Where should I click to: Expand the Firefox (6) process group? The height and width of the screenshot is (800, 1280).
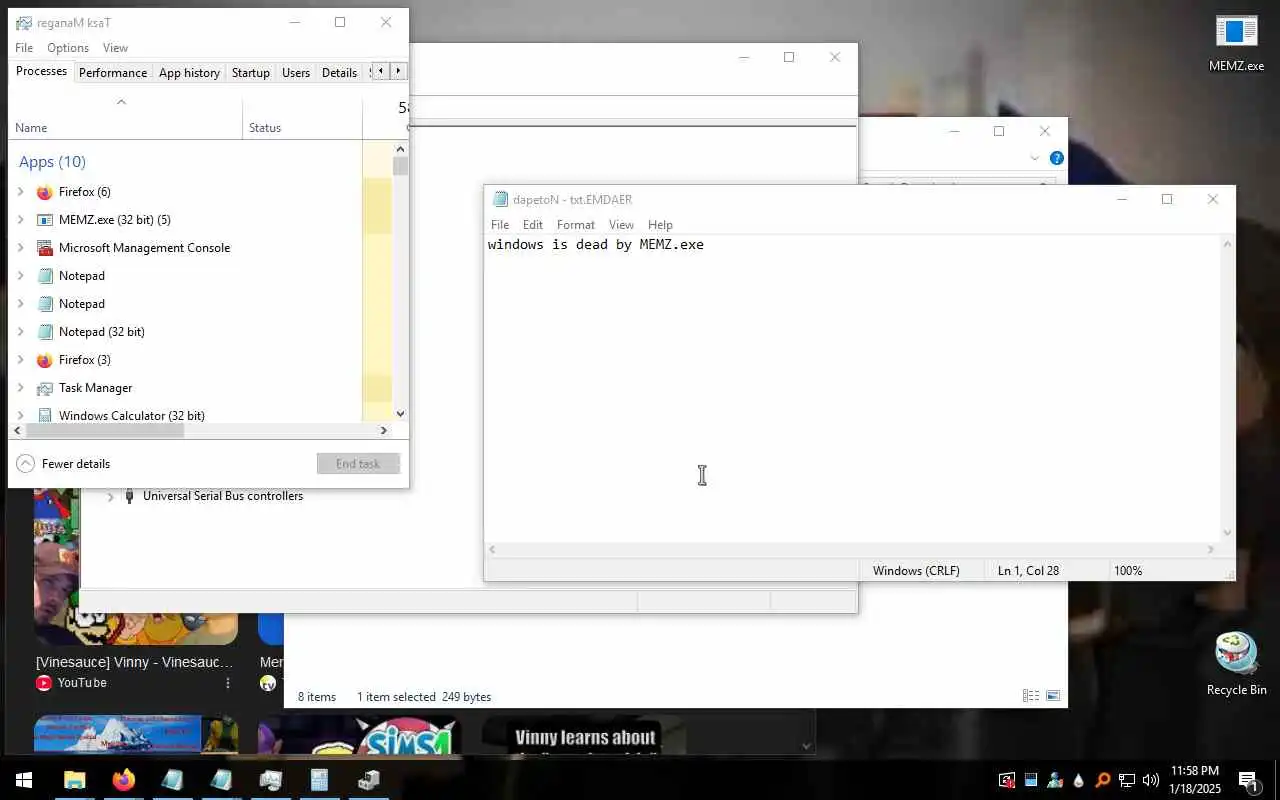[21, 192]
